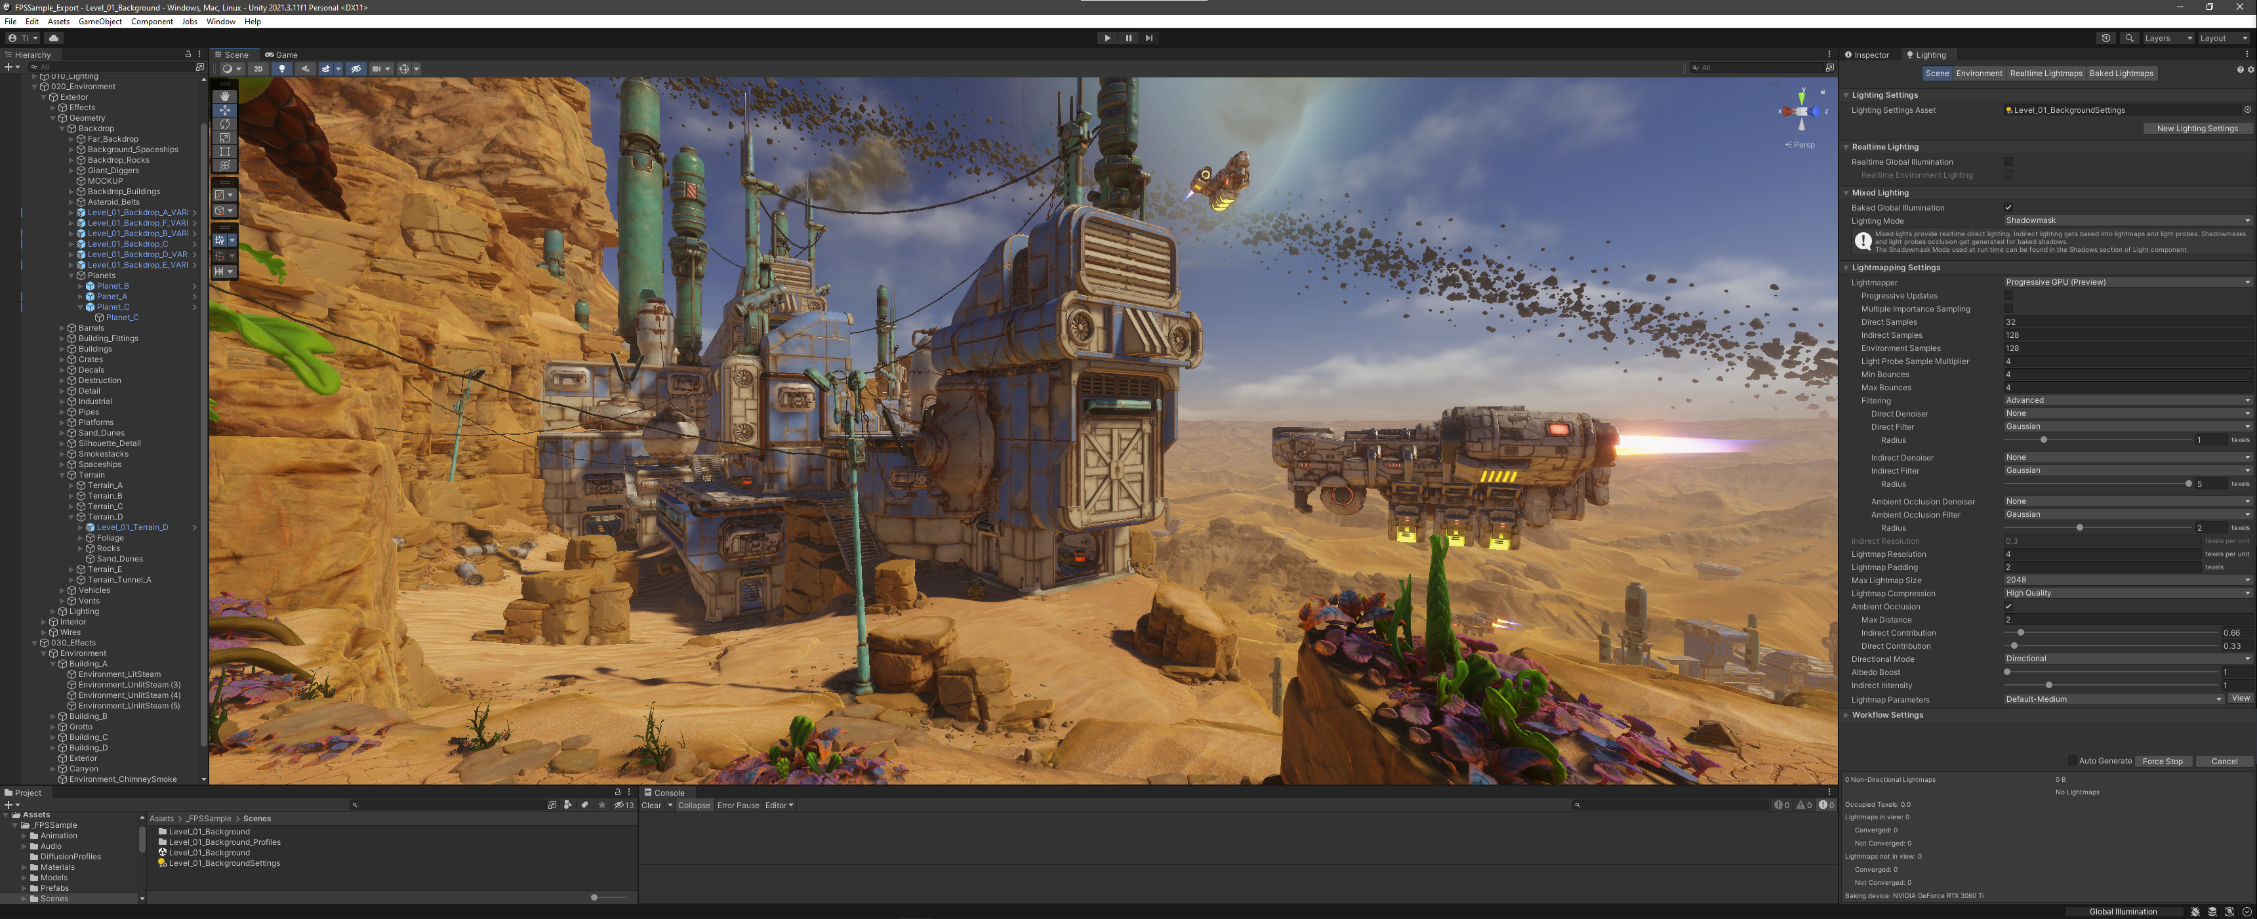Enable Multiple Importance Sampling checkbox
2257x919 pixels.
coord(2008,308)
